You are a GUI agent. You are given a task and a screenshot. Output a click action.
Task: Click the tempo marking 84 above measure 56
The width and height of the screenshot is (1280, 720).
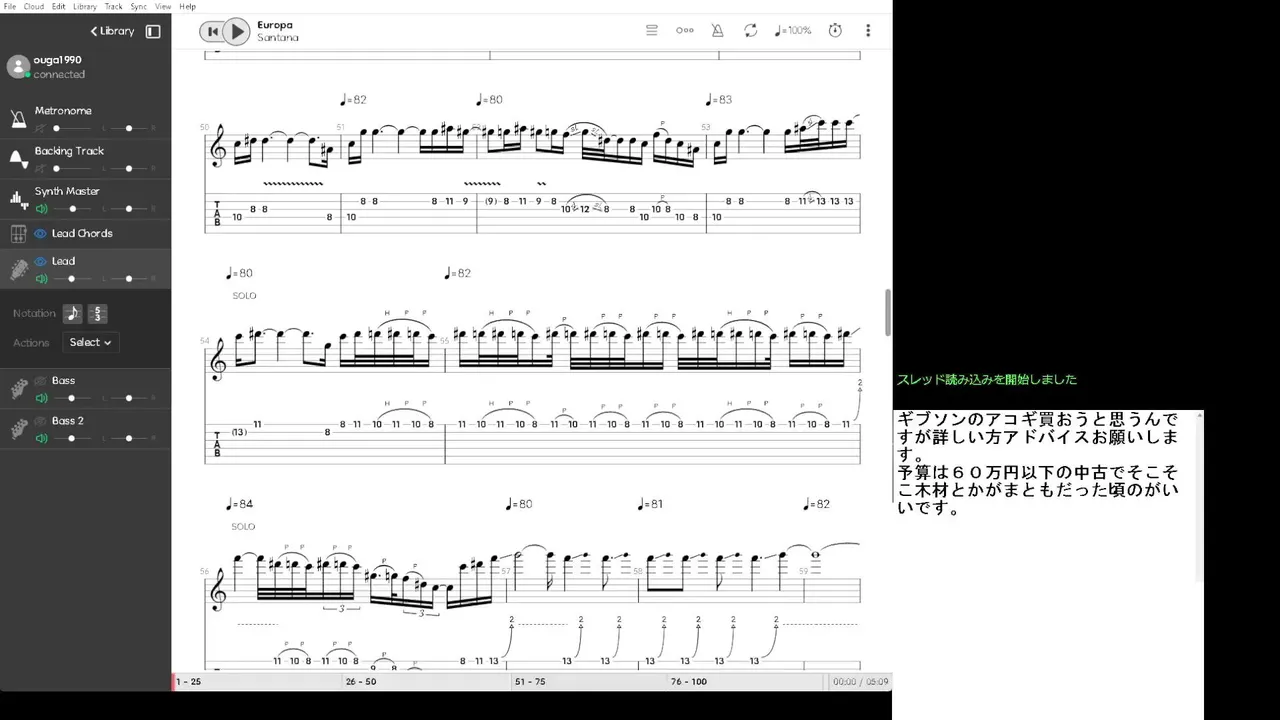coord(240,504)
